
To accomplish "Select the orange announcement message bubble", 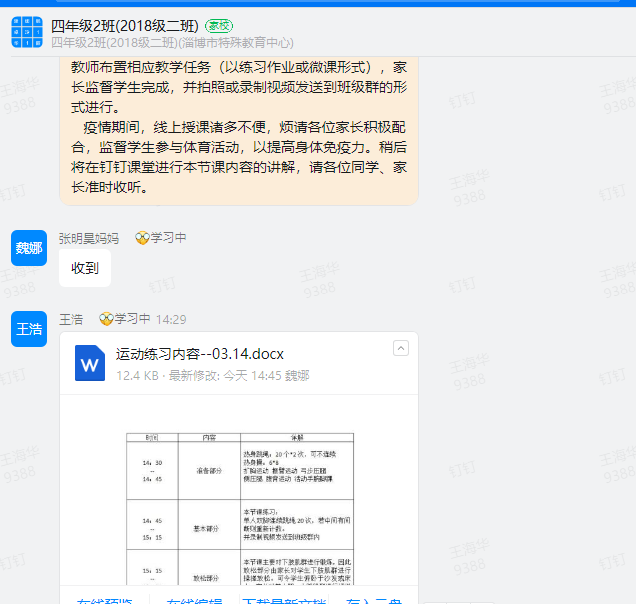I will click(239, 131).
